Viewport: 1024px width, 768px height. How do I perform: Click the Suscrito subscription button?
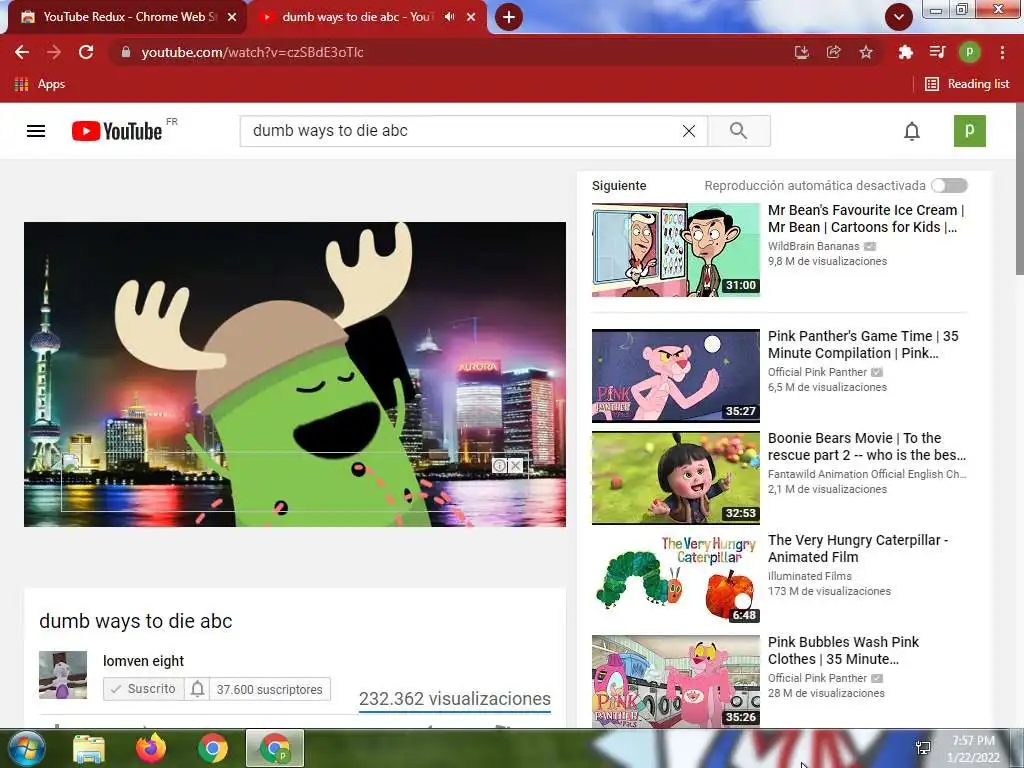(x=144, y=689)
